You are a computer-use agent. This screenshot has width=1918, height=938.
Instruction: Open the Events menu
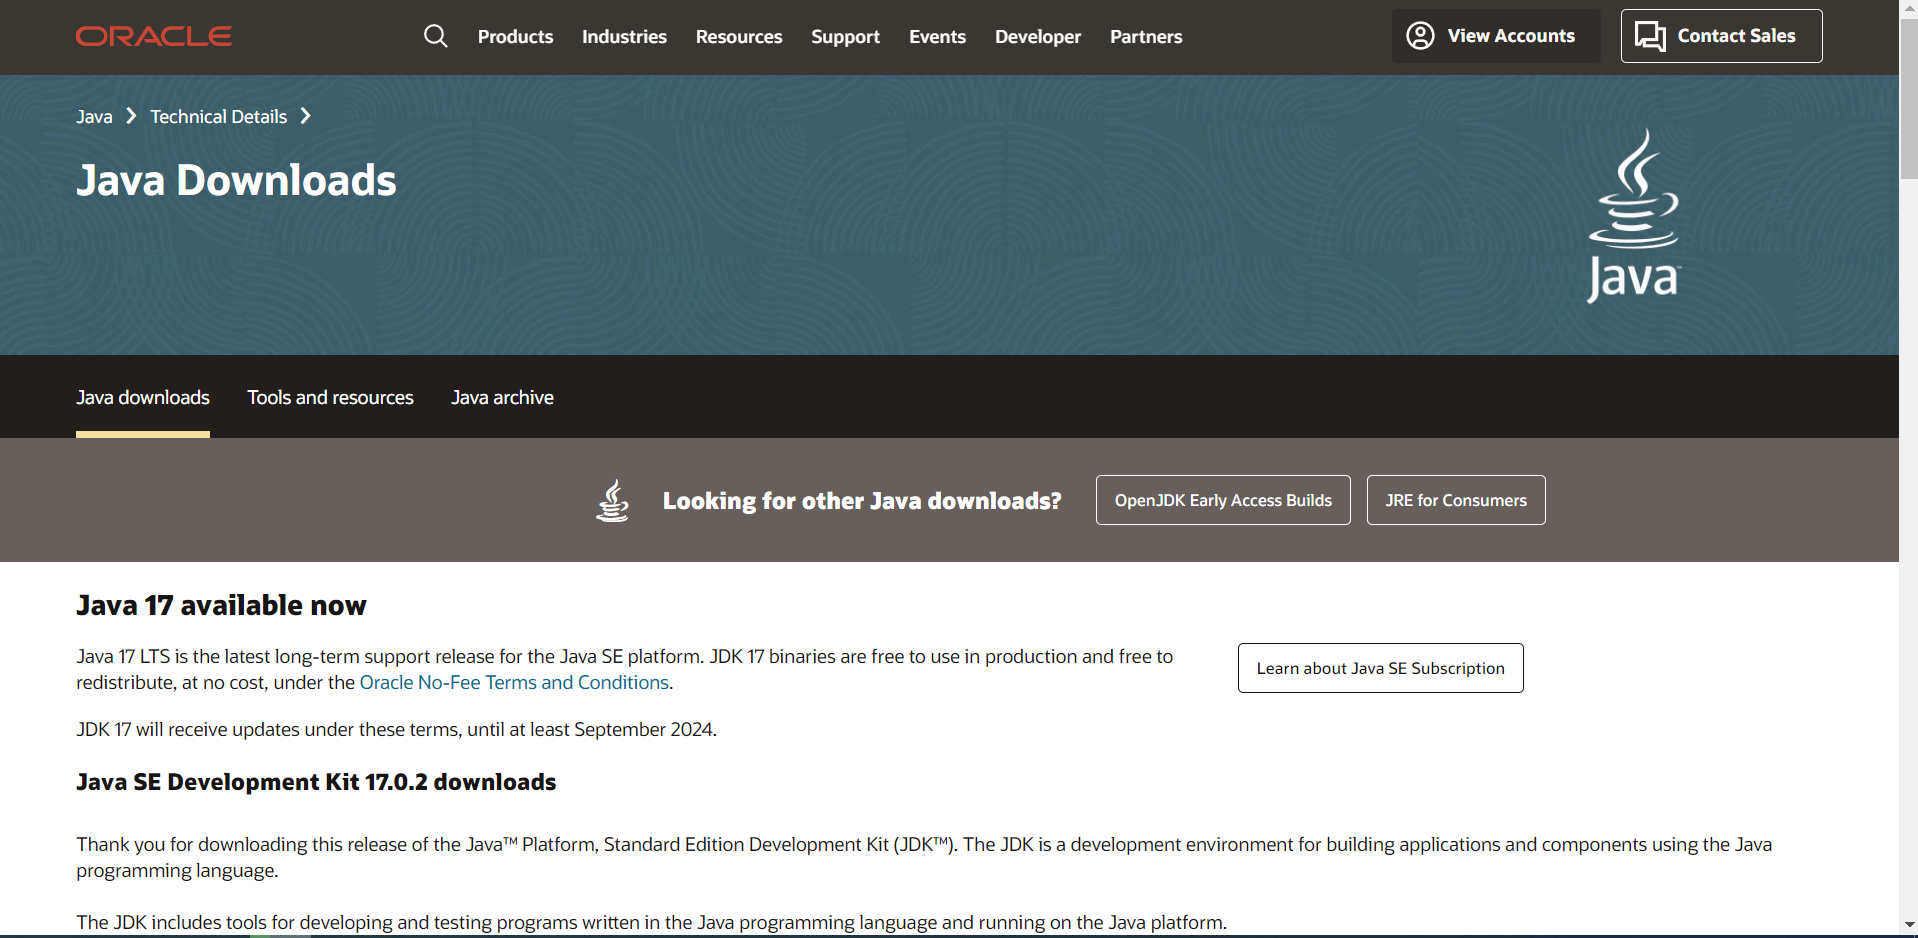[x=937, y=36]
